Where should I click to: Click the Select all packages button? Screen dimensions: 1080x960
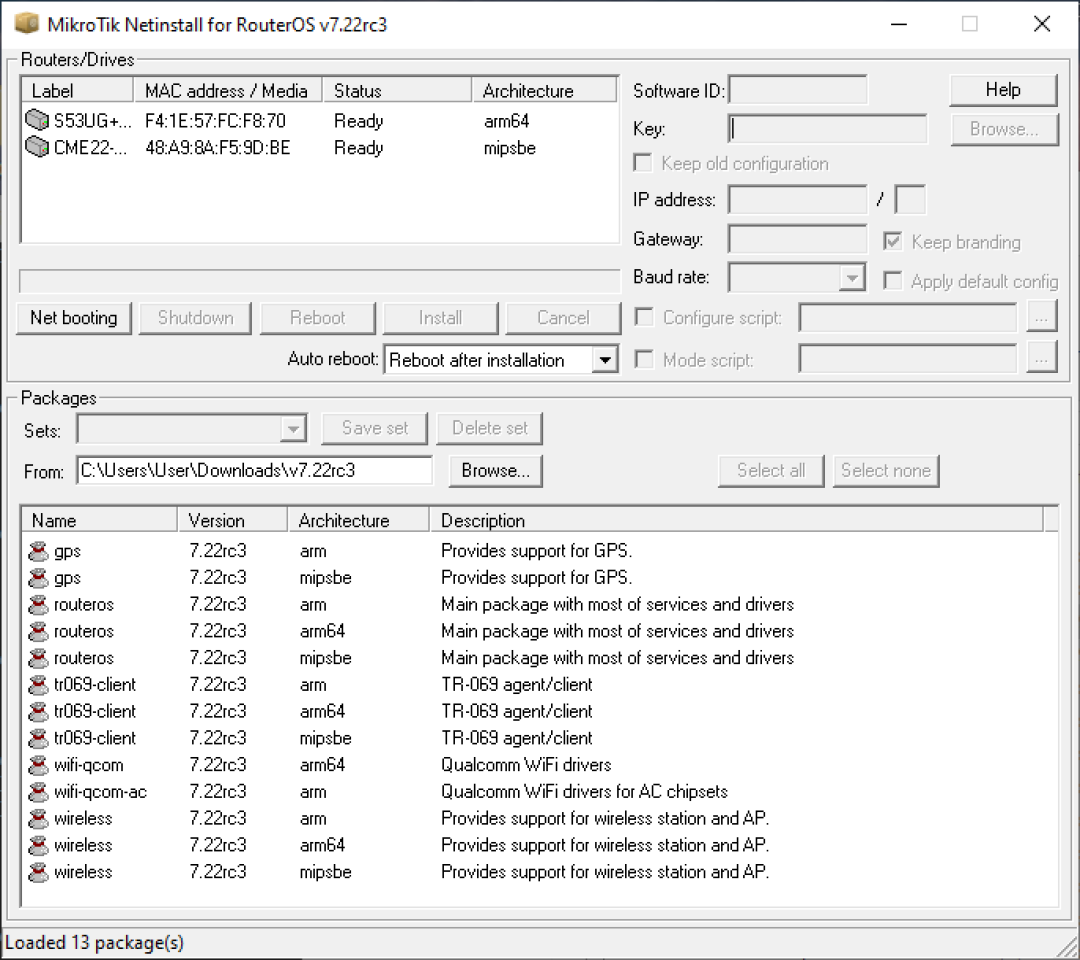point(771,470)
